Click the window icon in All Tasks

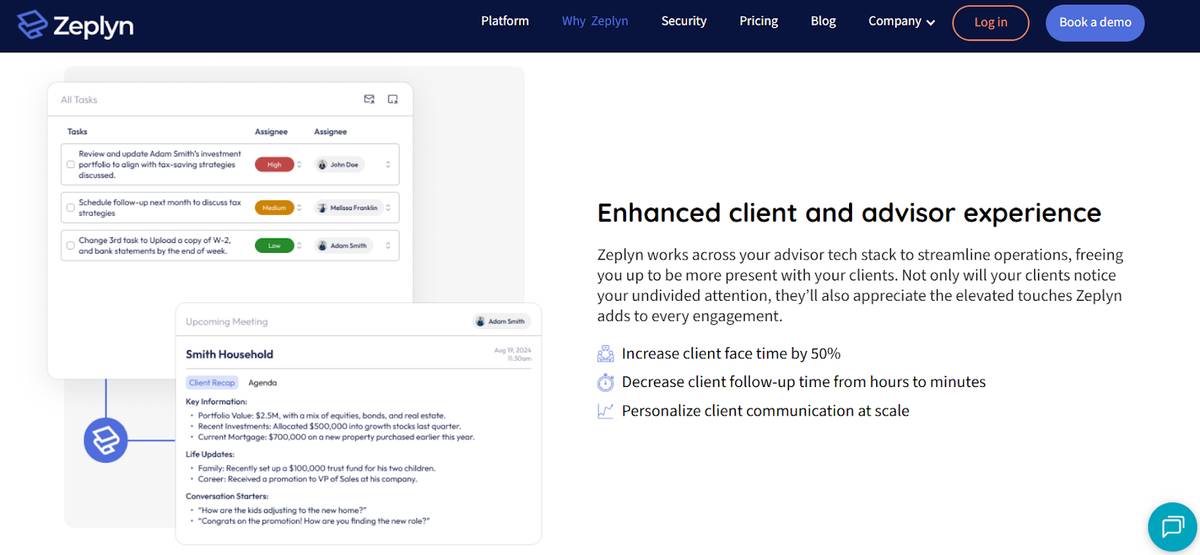pyautogui.click(x=393, y=99)
